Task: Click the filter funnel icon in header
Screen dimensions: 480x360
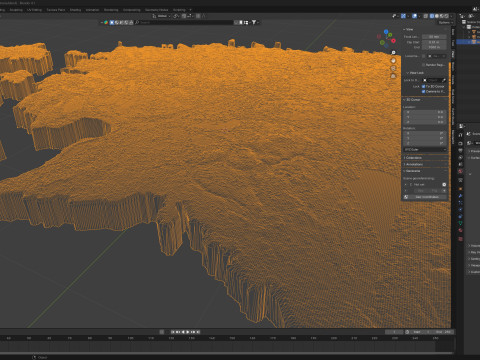Action: (x=254, y=22)
